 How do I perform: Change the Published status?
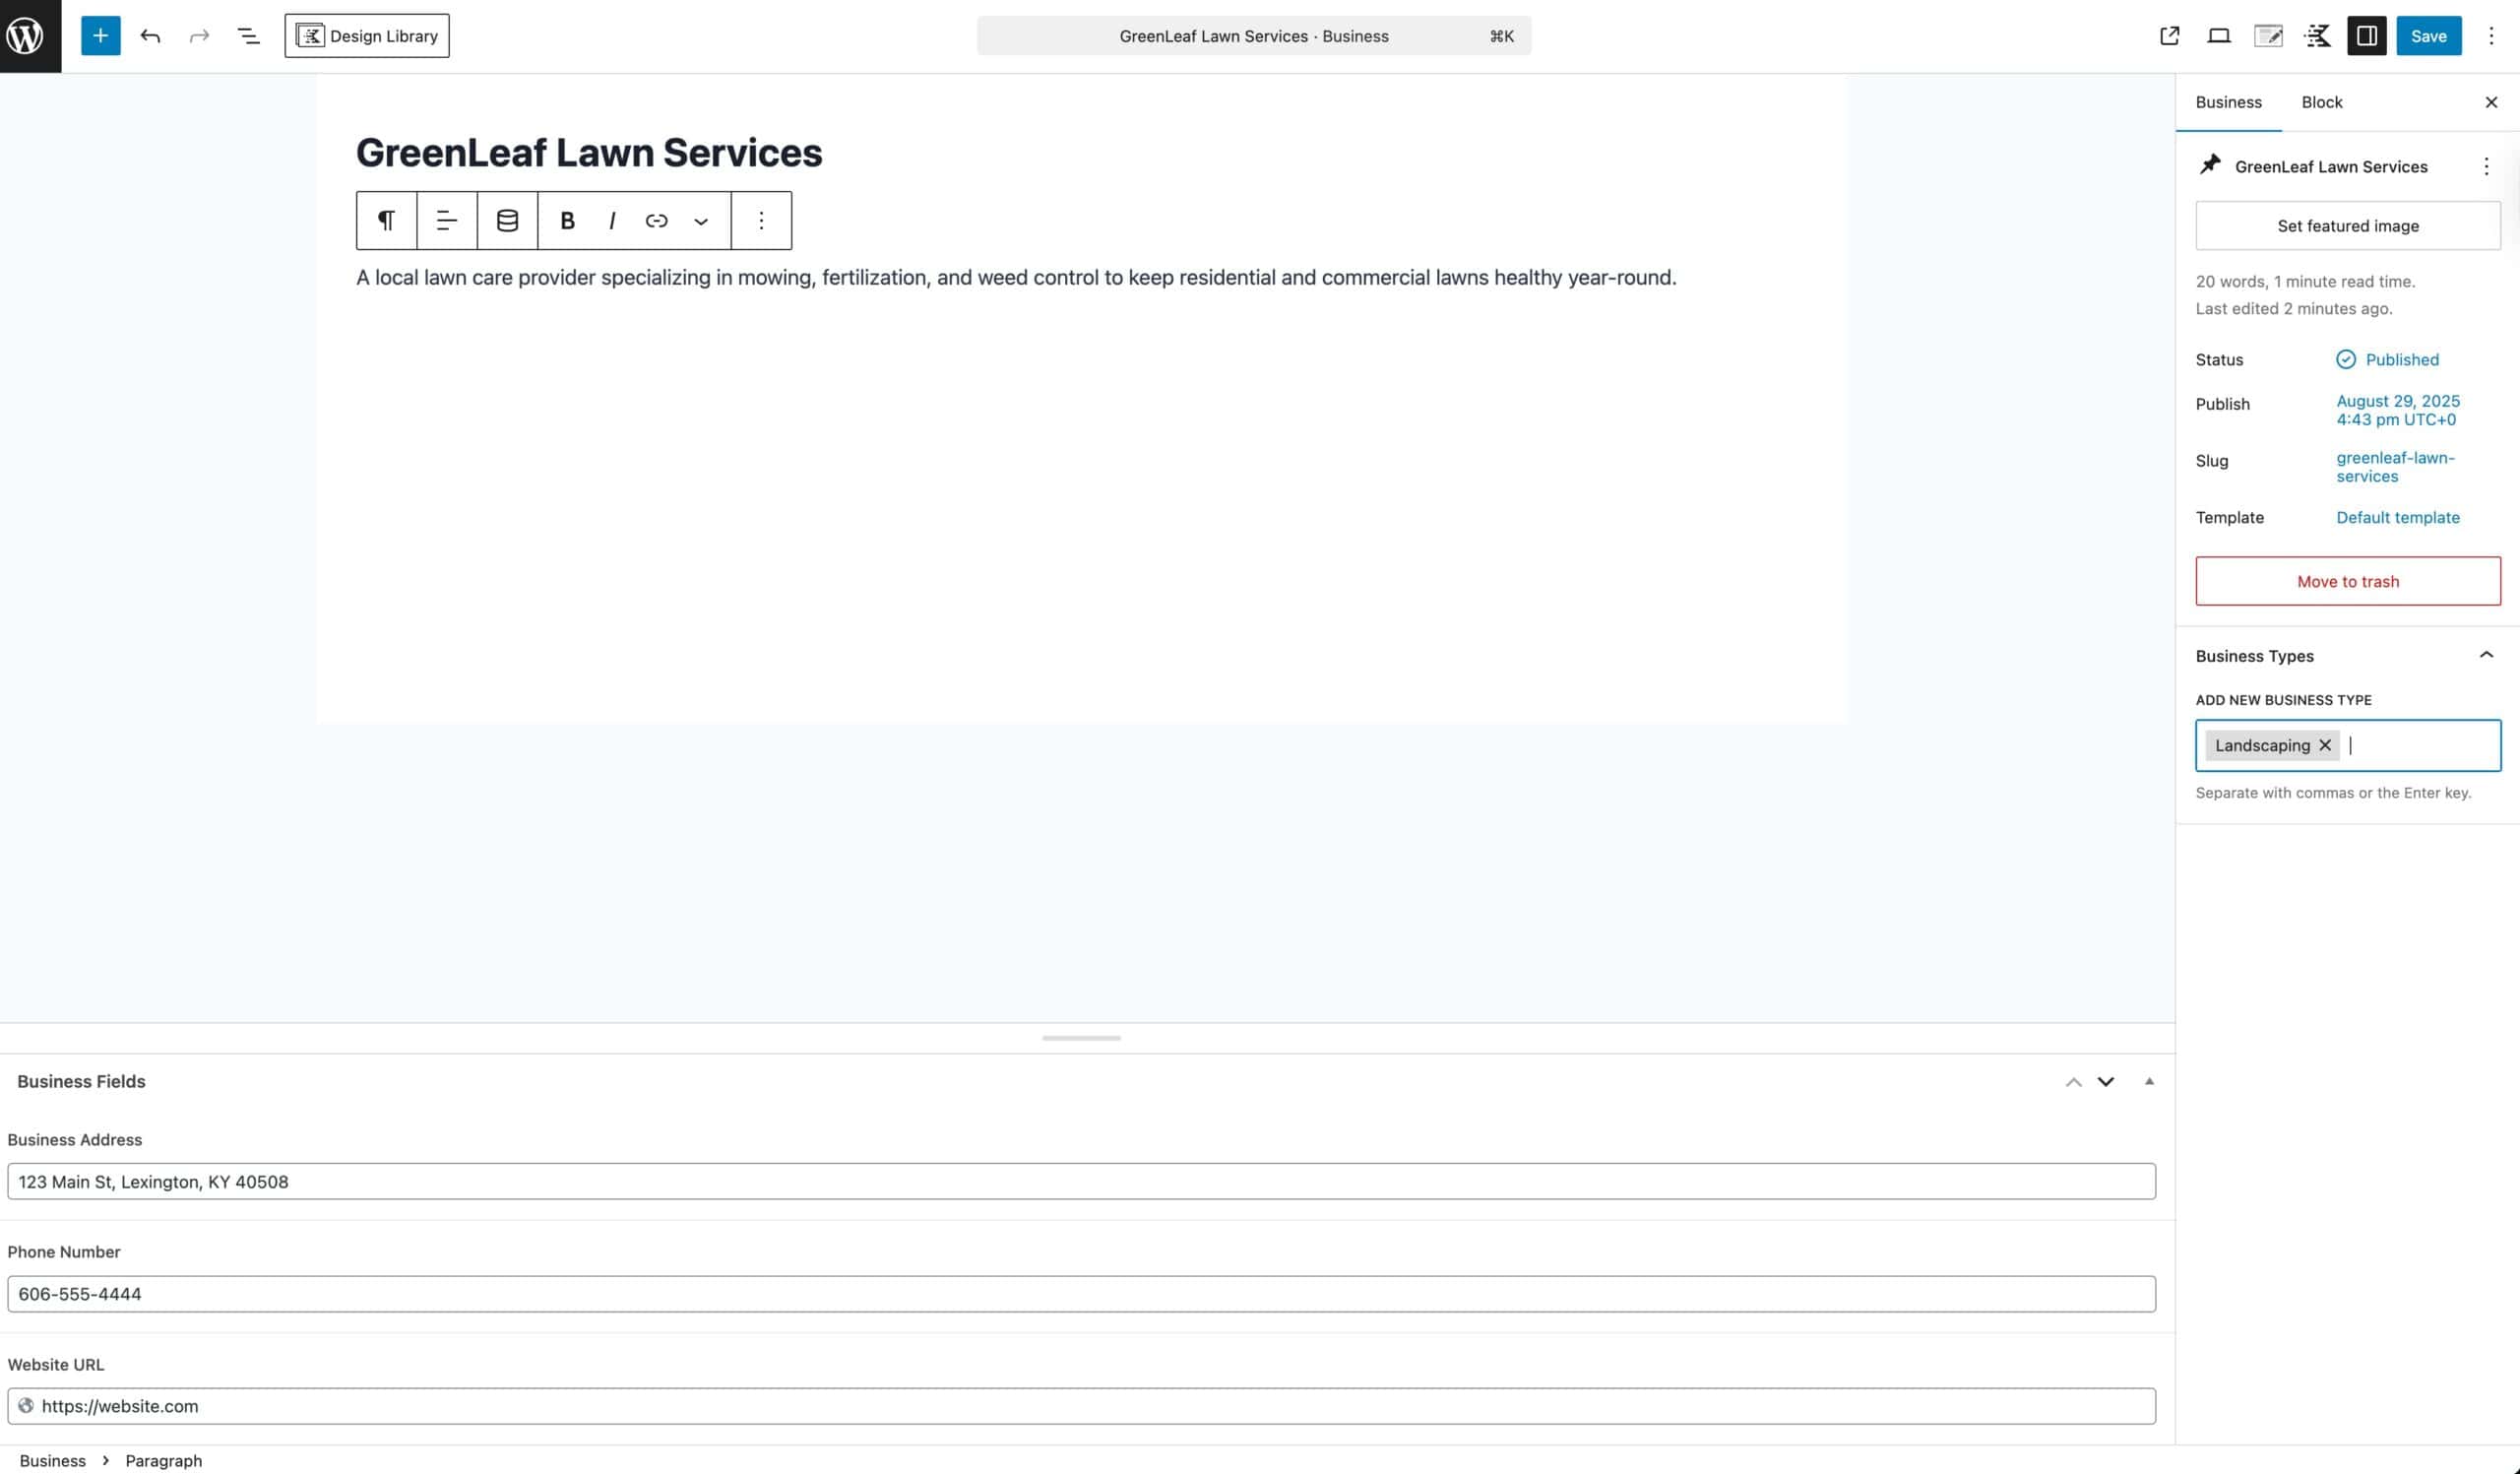[x=2387, y=359]
